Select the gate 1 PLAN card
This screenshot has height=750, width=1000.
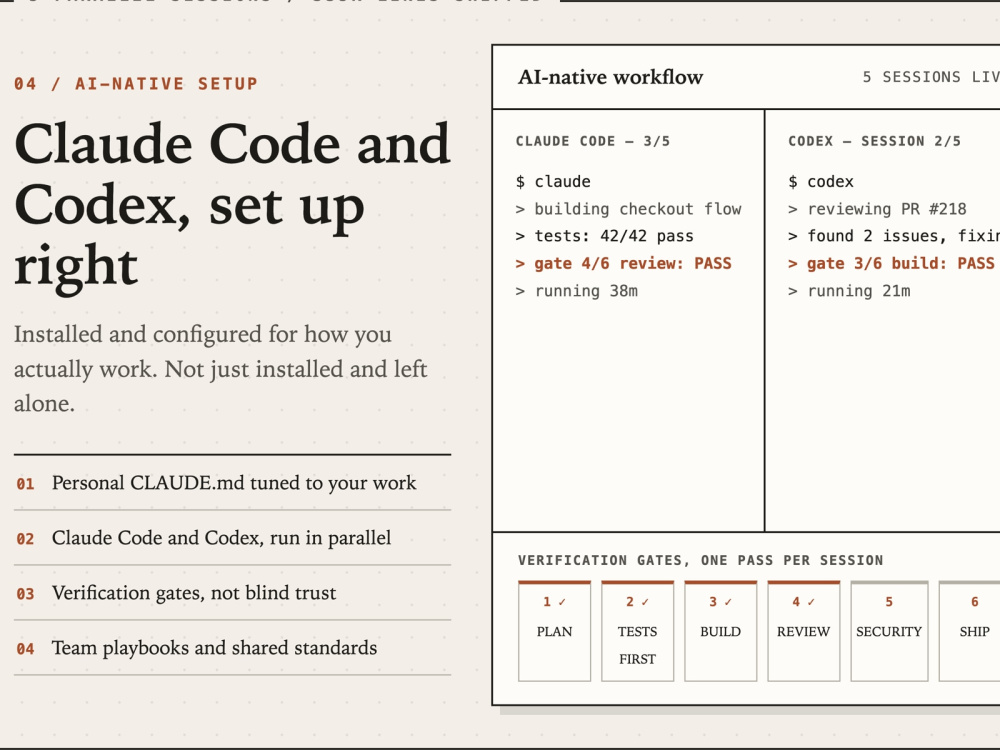point(554,631)
